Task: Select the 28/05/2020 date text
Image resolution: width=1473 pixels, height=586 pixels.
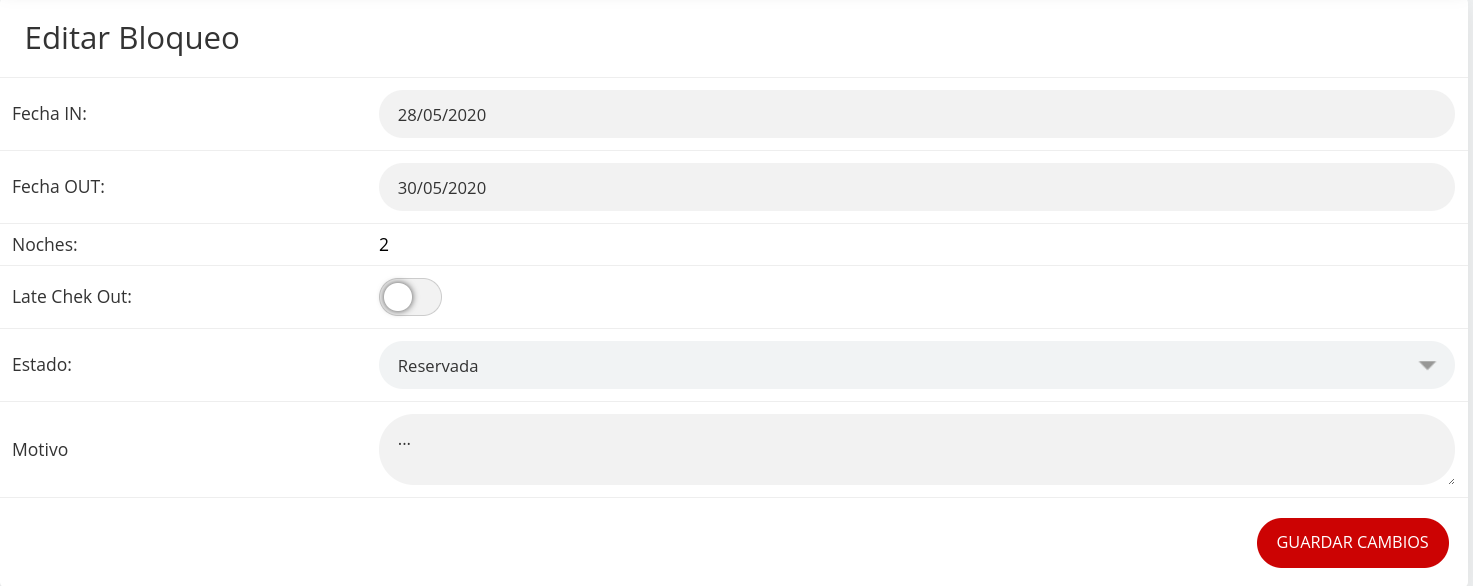Action: [442, 115]
